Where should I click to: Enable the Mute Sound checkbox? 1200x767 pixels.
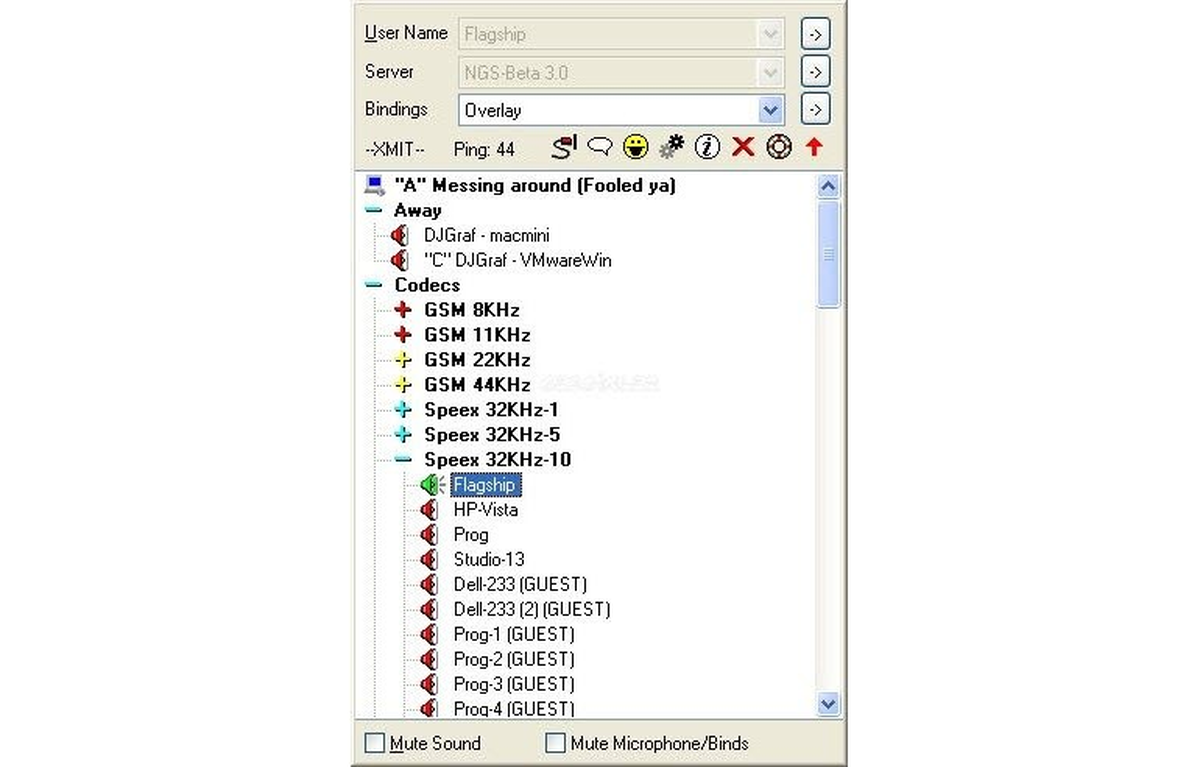pos(374,743)
